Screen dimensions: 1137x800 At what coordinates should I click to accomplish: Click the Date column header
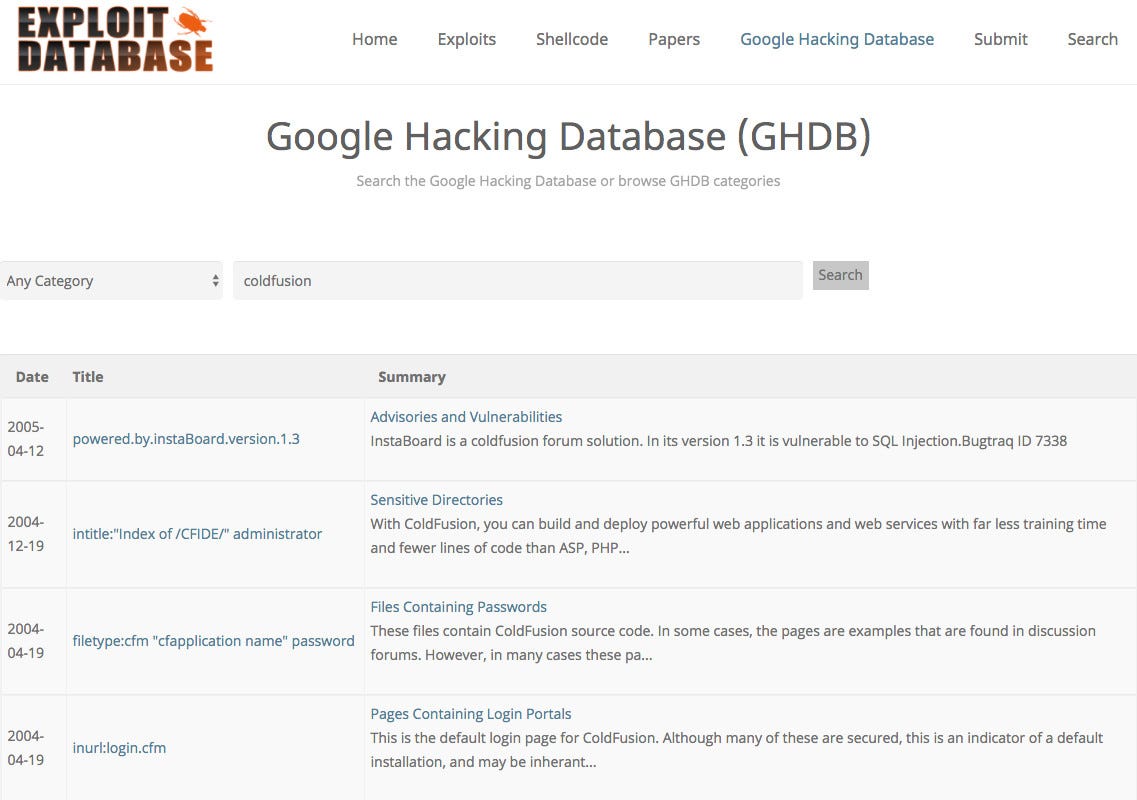tap(32, 377)
